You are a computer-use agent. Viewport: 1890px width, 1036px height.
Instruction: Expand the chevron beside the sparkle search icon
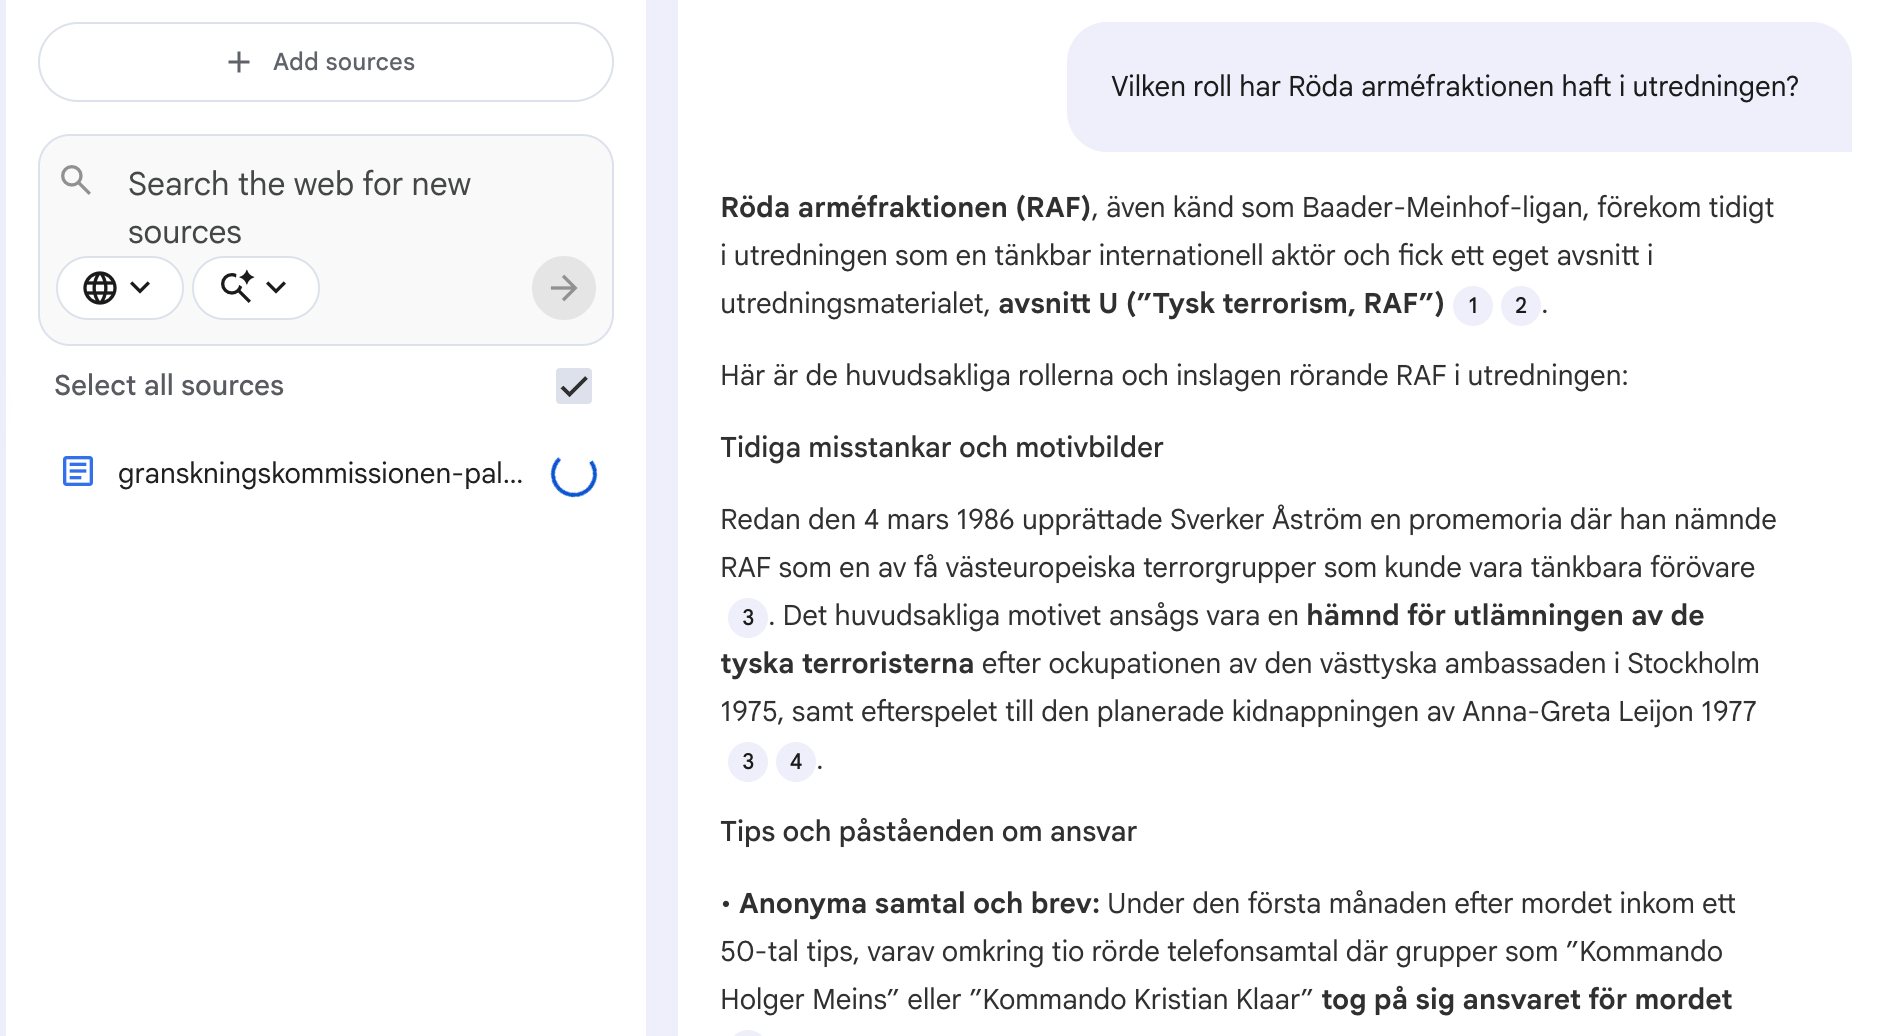277,288
